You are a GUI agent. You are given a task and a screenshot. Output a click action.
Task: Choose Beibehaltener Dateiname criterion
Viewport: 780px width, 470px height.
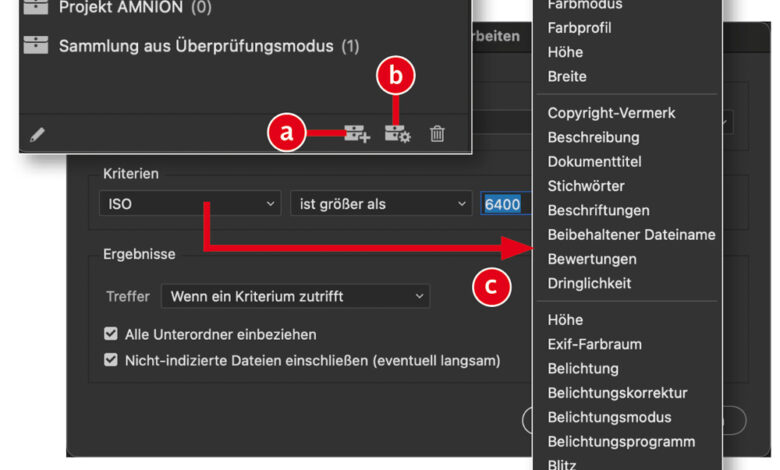(x=631, y=235)
